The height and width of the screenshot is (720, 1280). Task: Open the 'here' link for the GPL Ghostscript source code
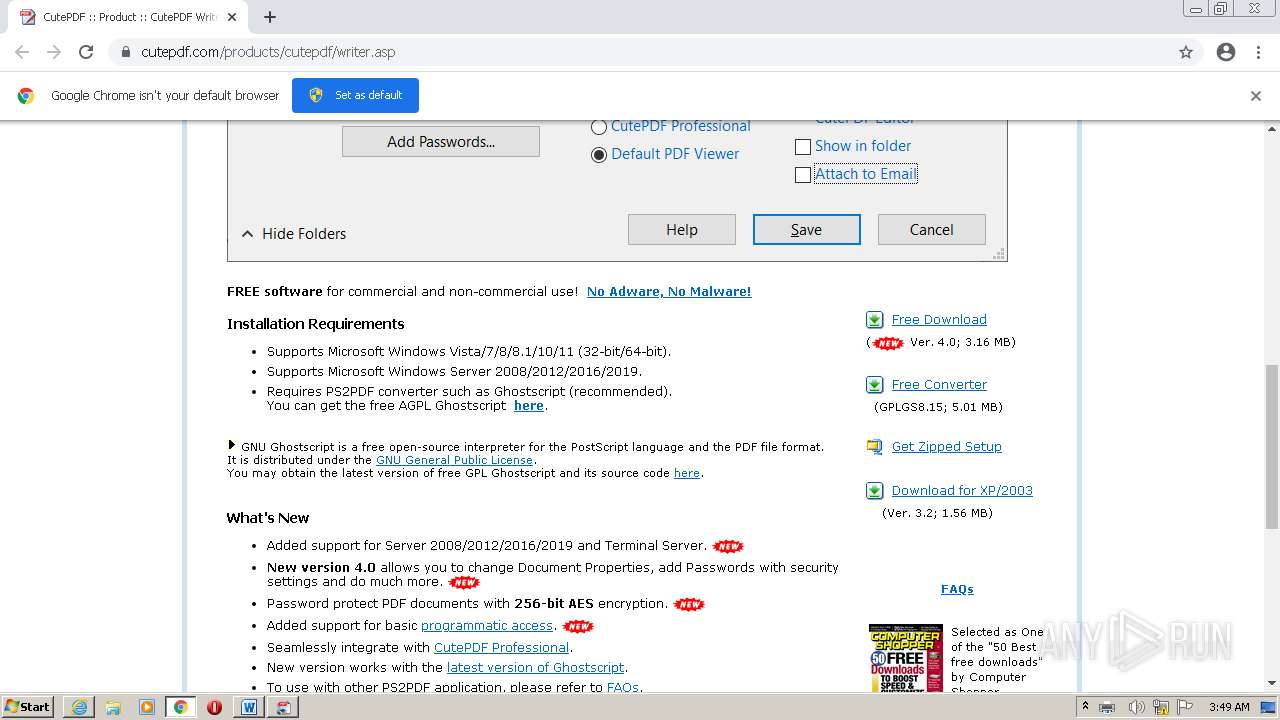(x=687, y=473)
